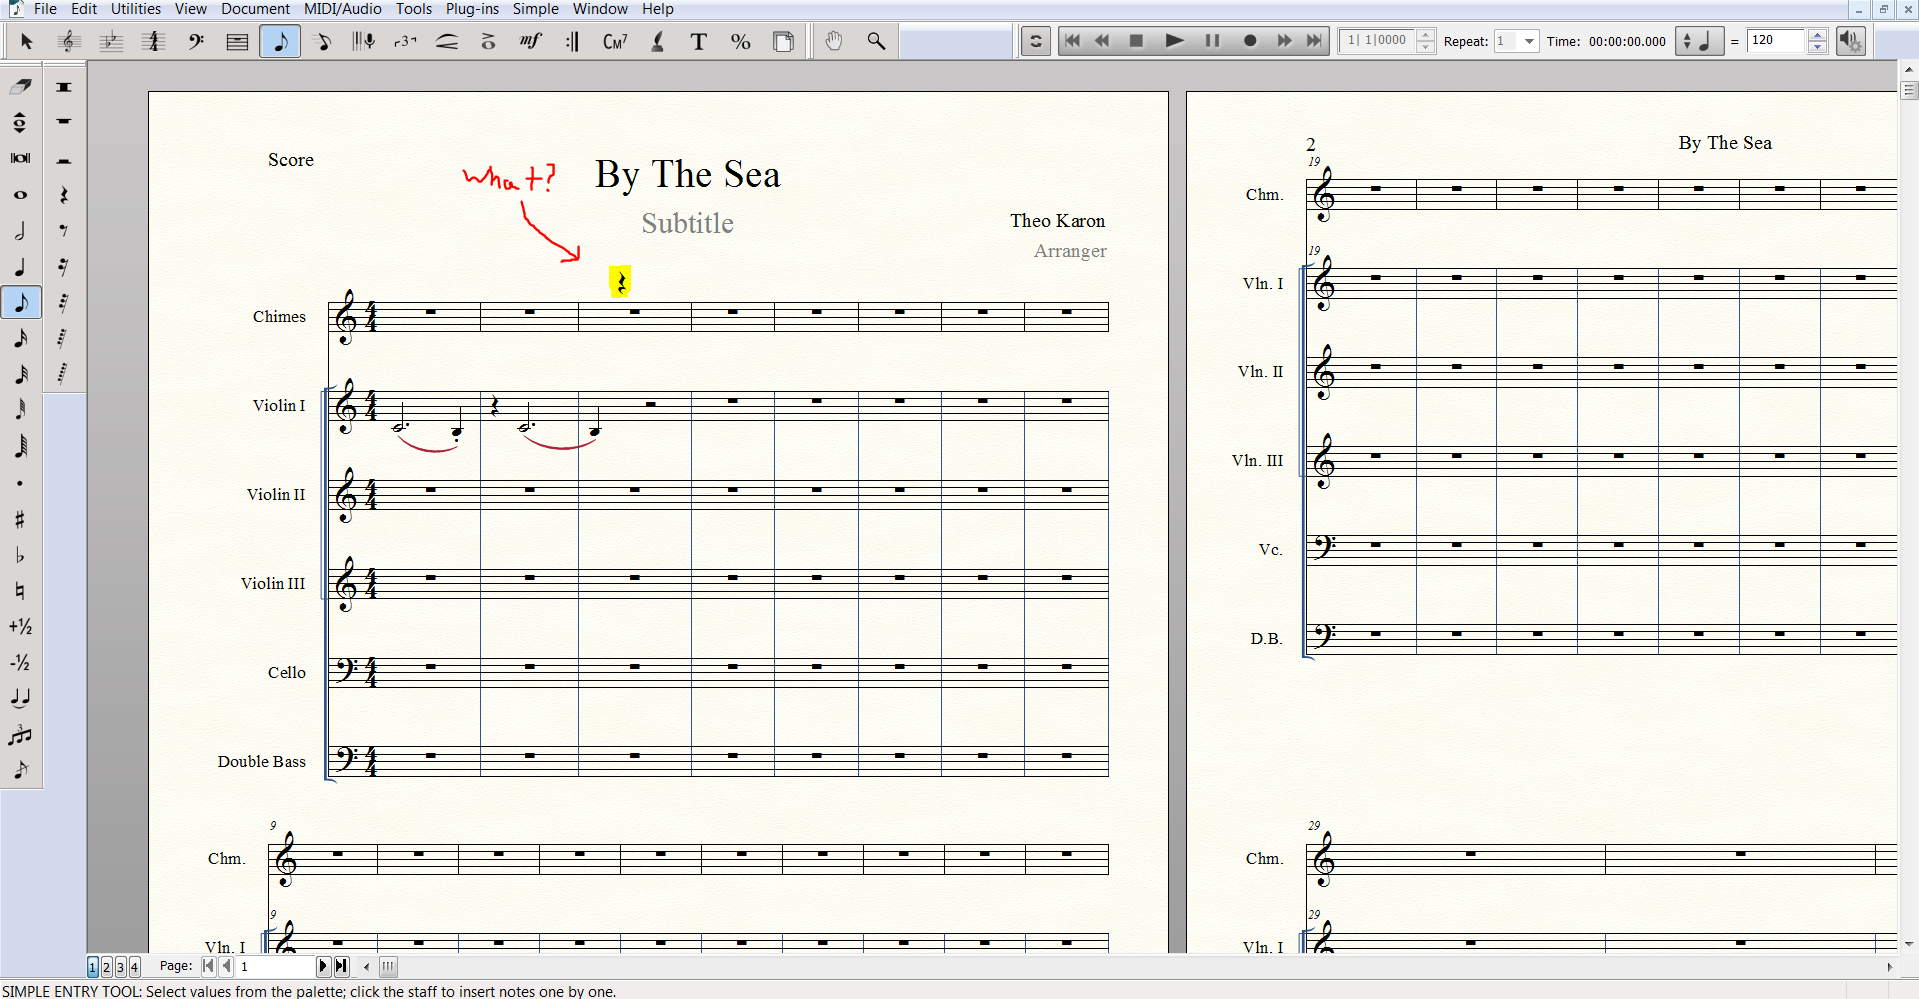Open the MIDI/Audio menu
The image size is (1919, 999).
[x=342, y=9]
